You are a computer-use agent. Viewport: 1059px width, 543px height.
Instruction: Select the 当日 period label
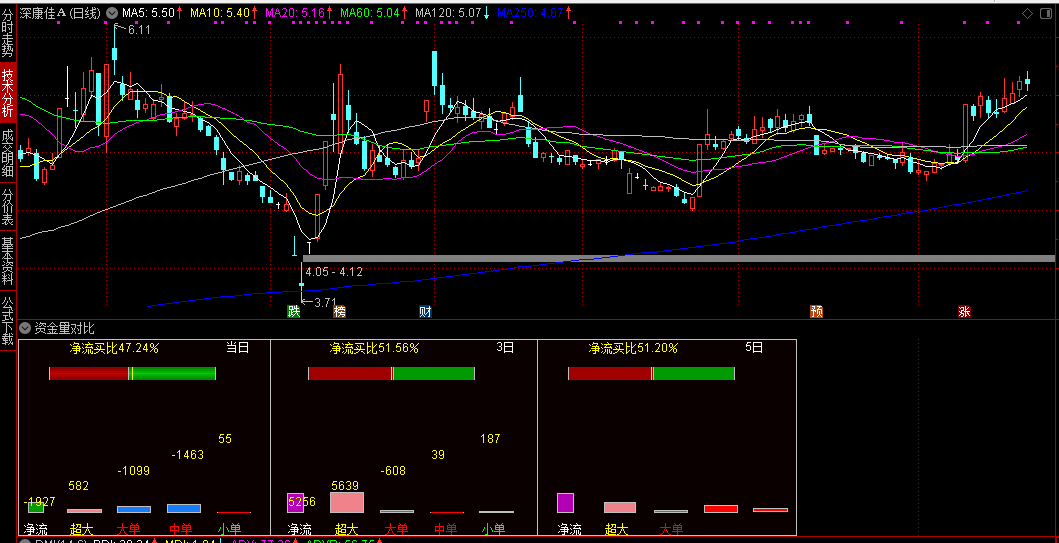click(x=237, y=348)
